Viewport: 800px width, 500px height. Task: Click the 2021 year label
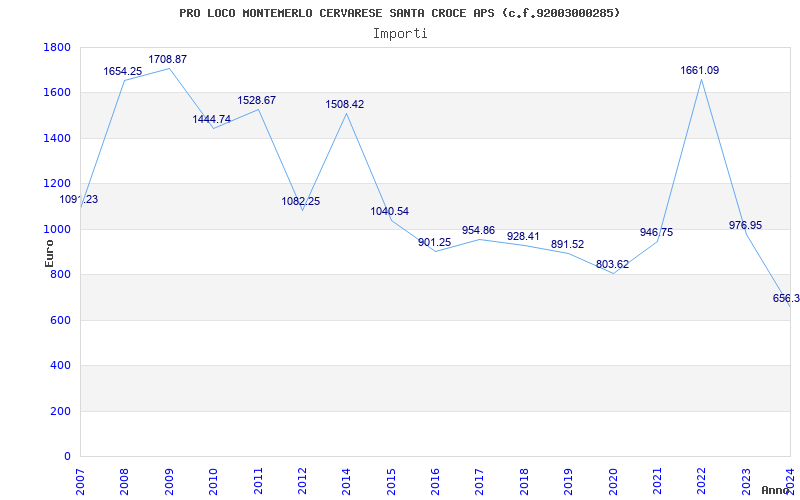tap(658, 481)
